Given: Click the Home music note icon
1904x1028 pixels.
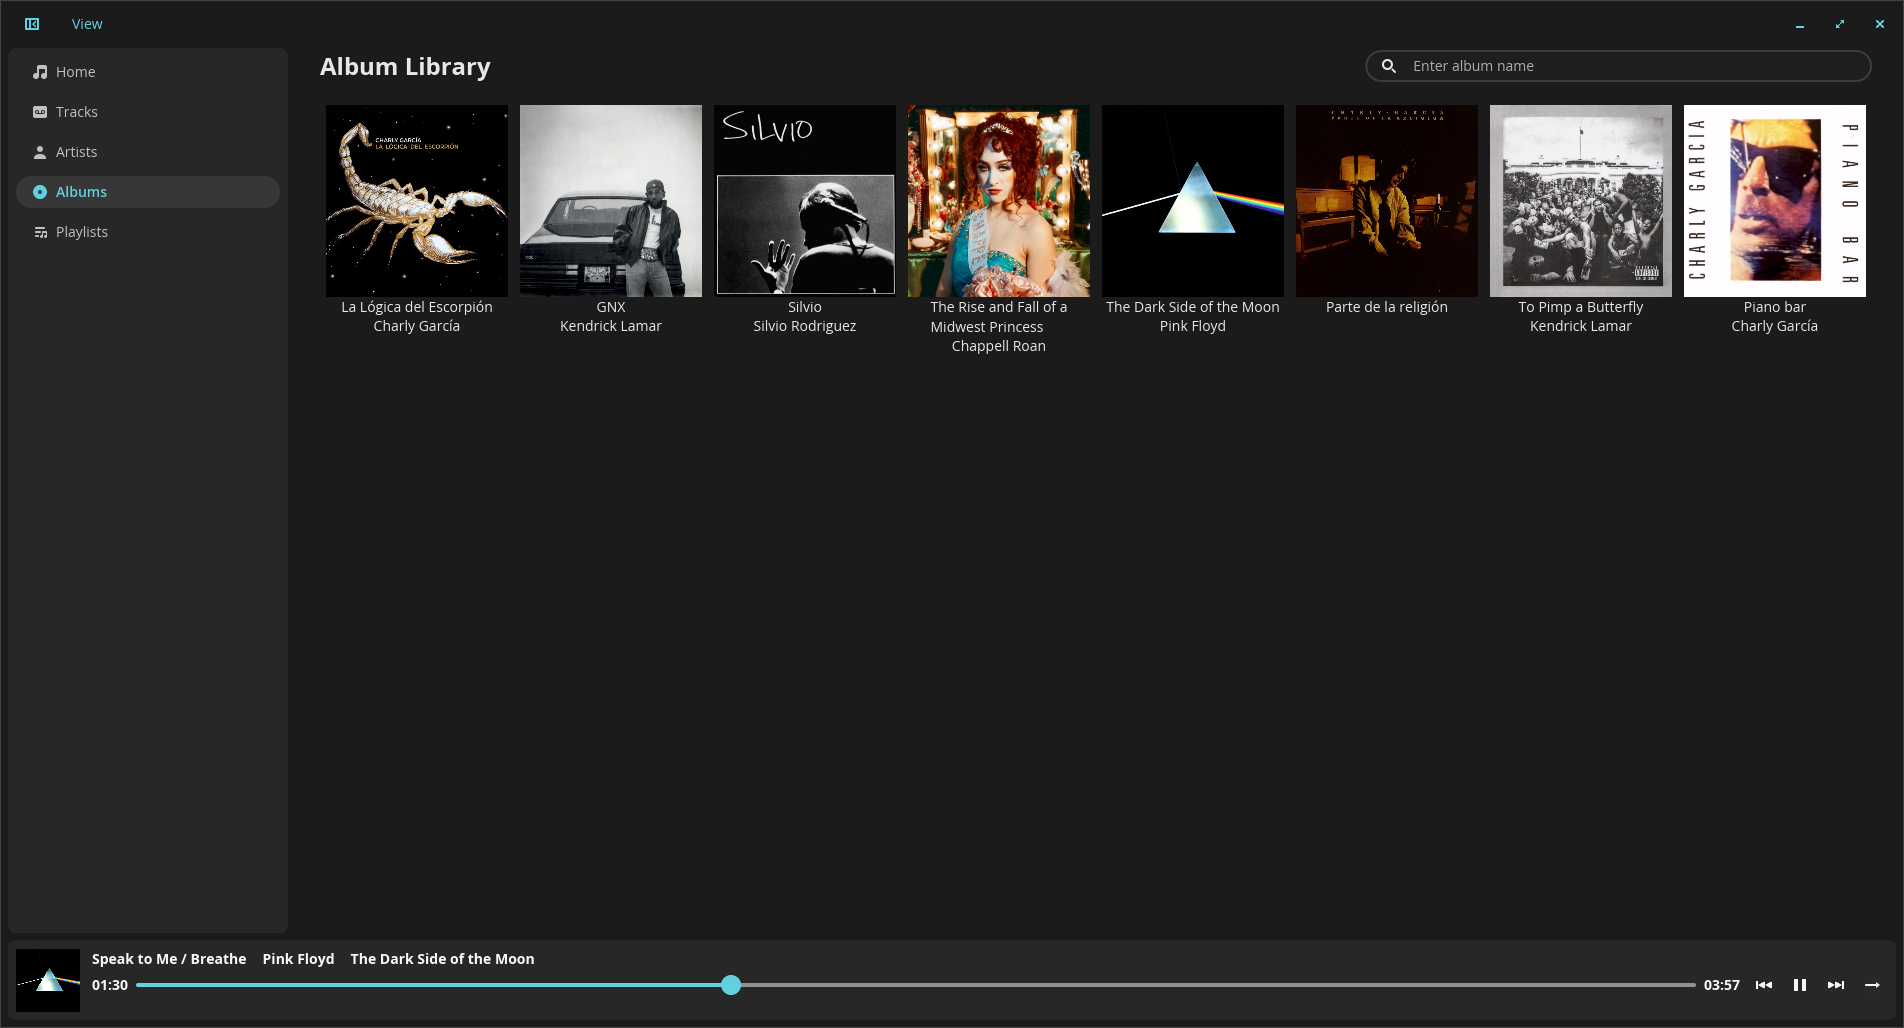Looking at the screenshot, I should pyautogui.click(x=40, y=72).
